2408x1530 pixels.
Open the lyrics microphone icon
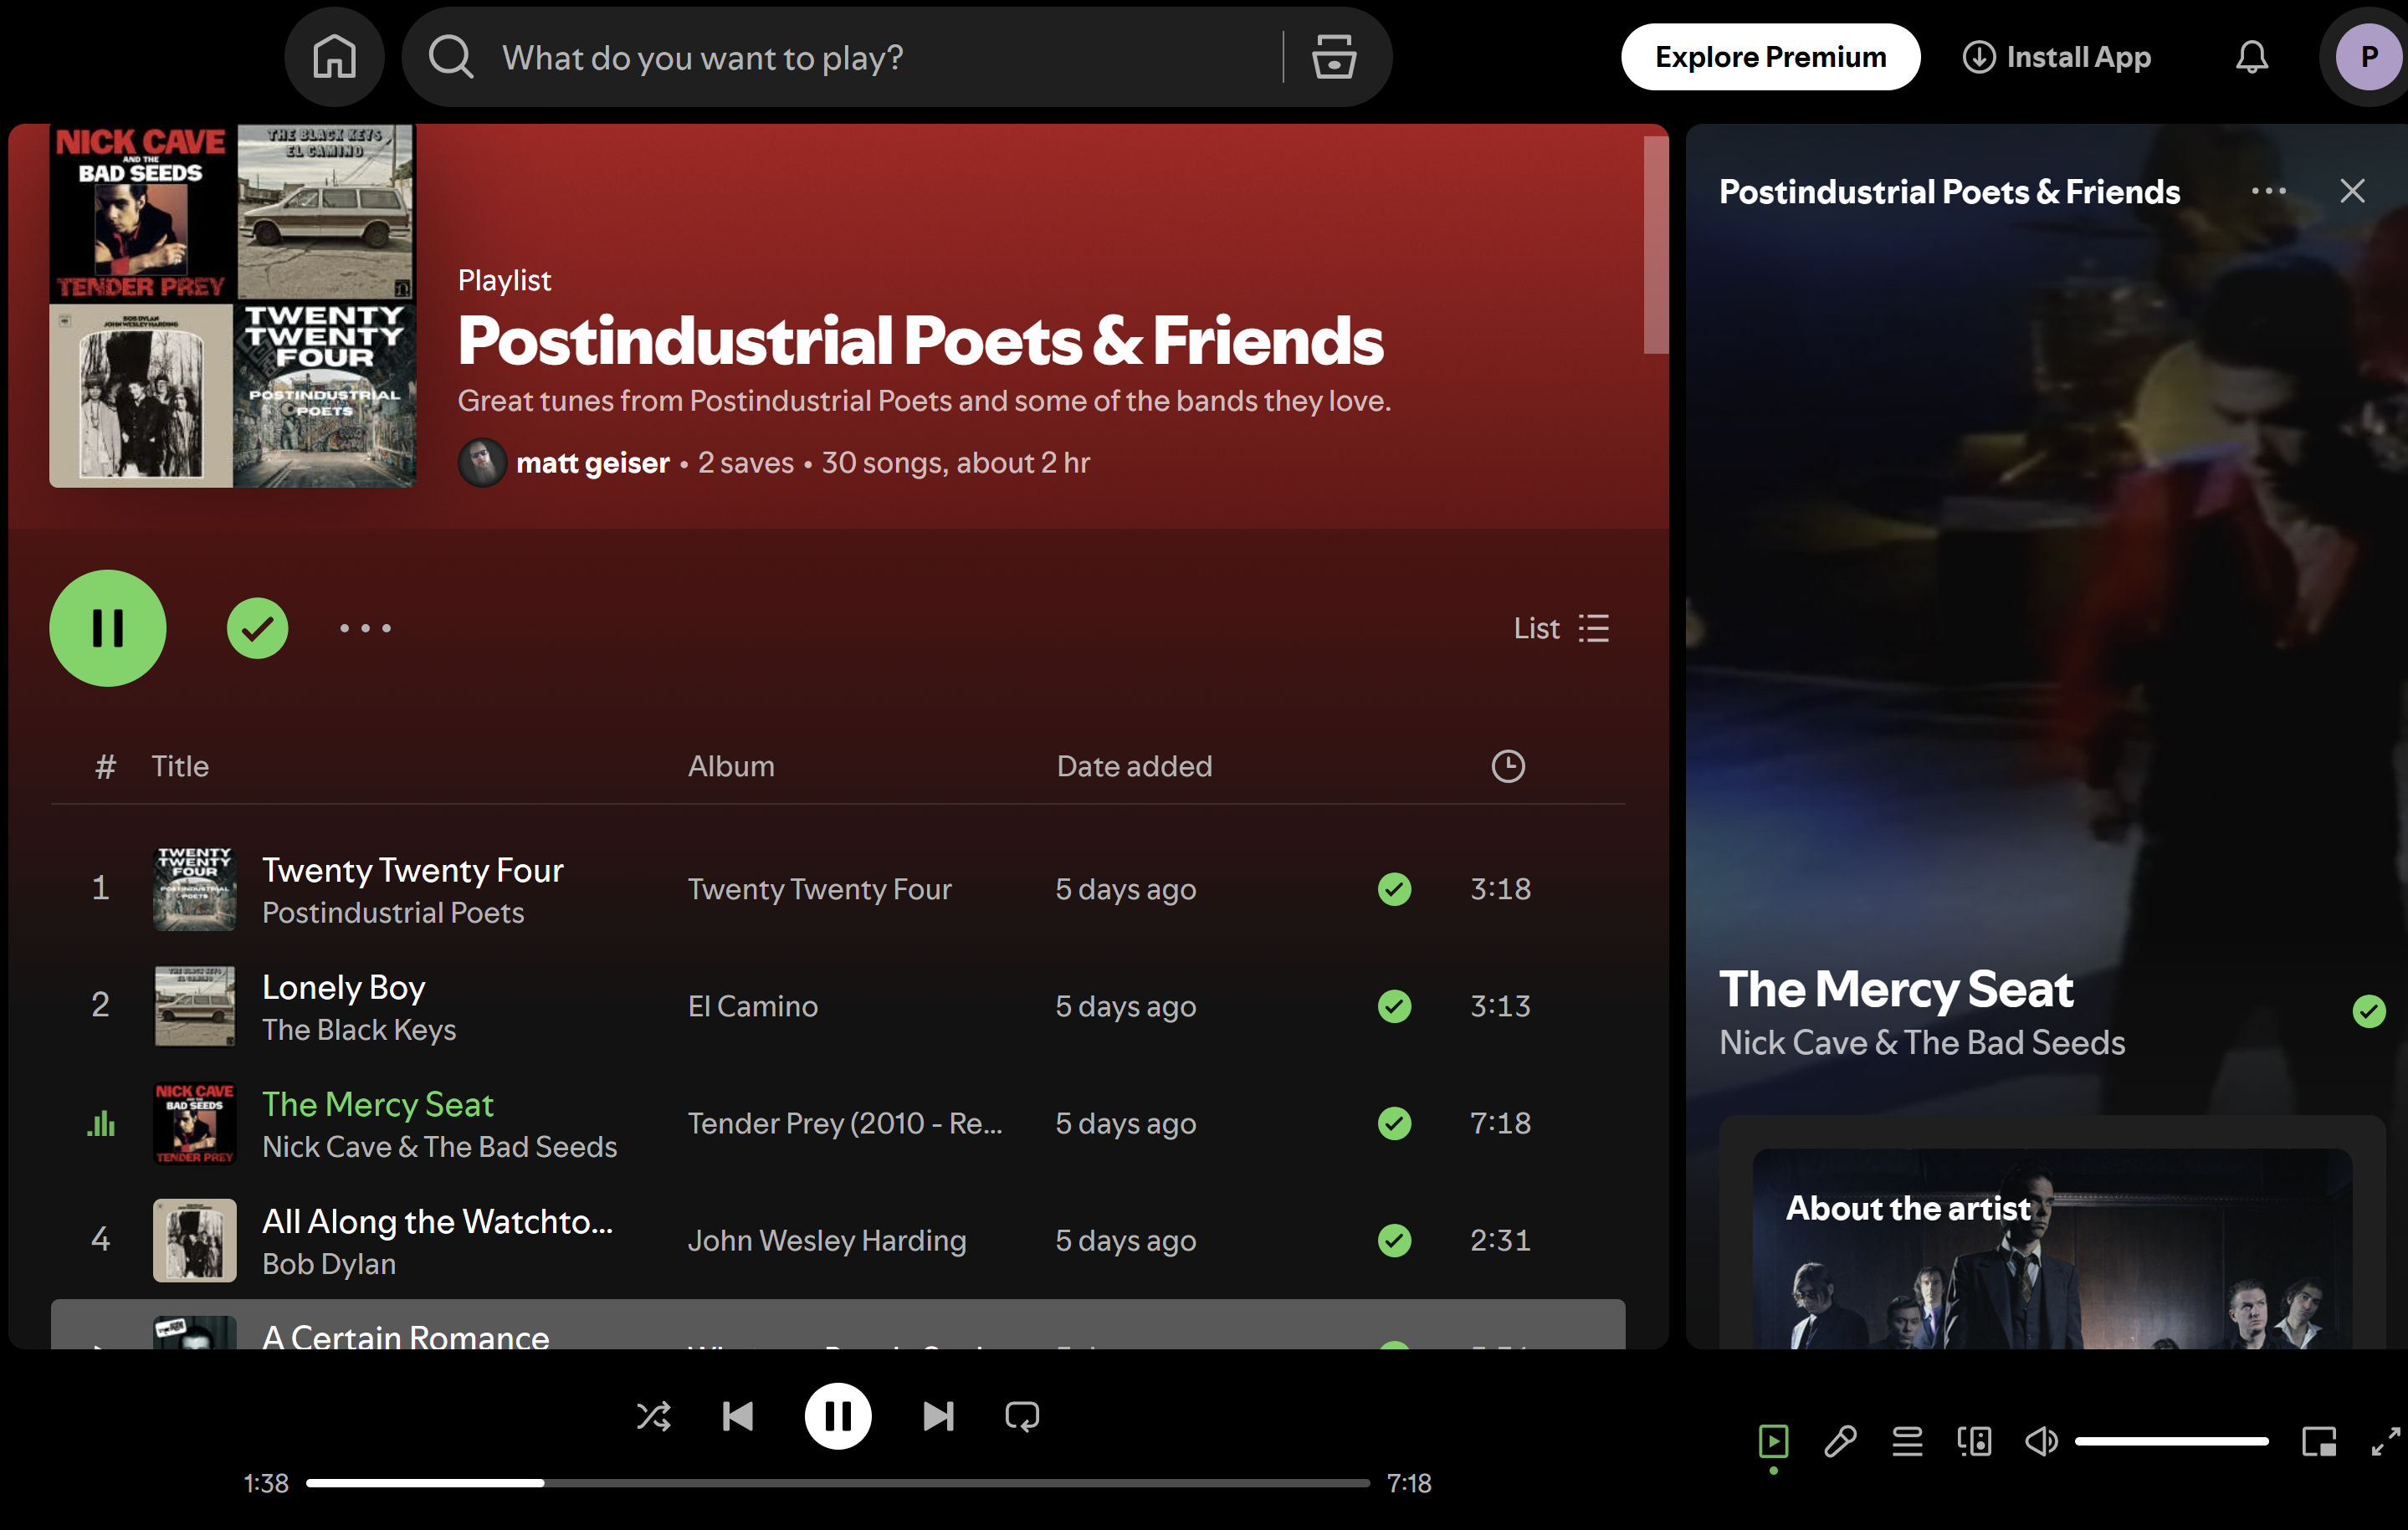1840,1441
